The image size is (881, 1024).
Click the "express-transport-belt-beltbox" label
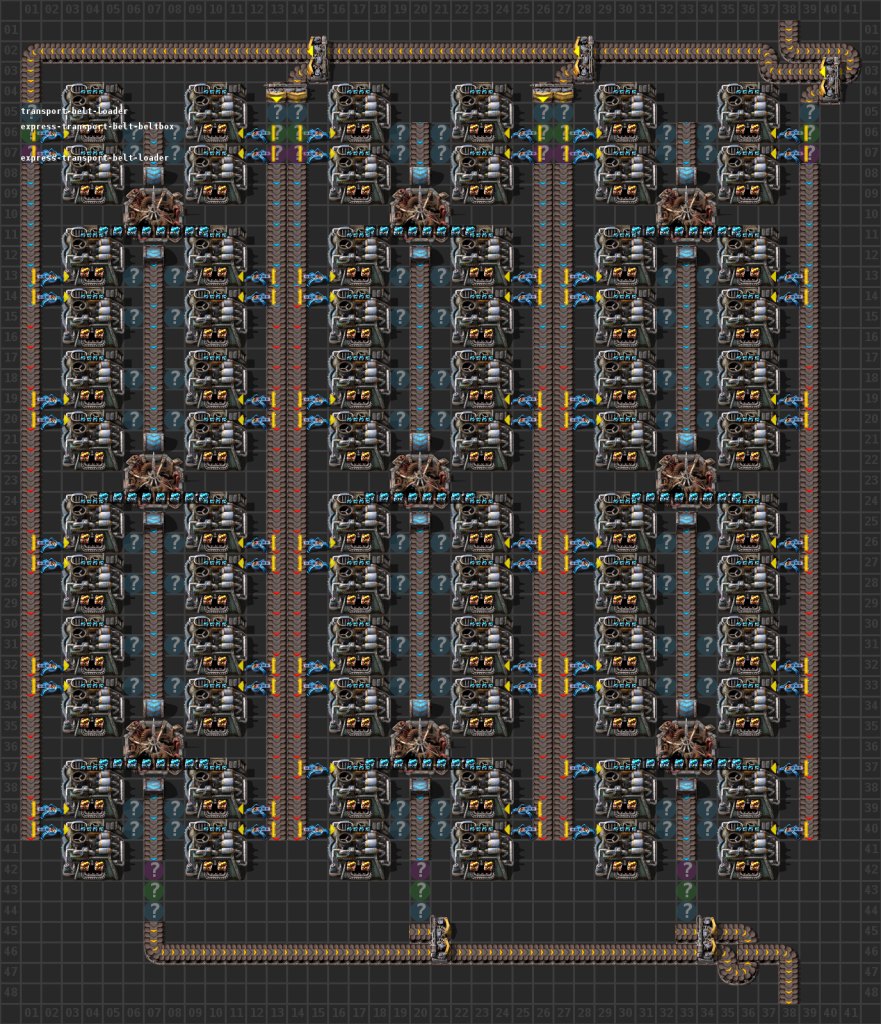click(x=97, y=126)
